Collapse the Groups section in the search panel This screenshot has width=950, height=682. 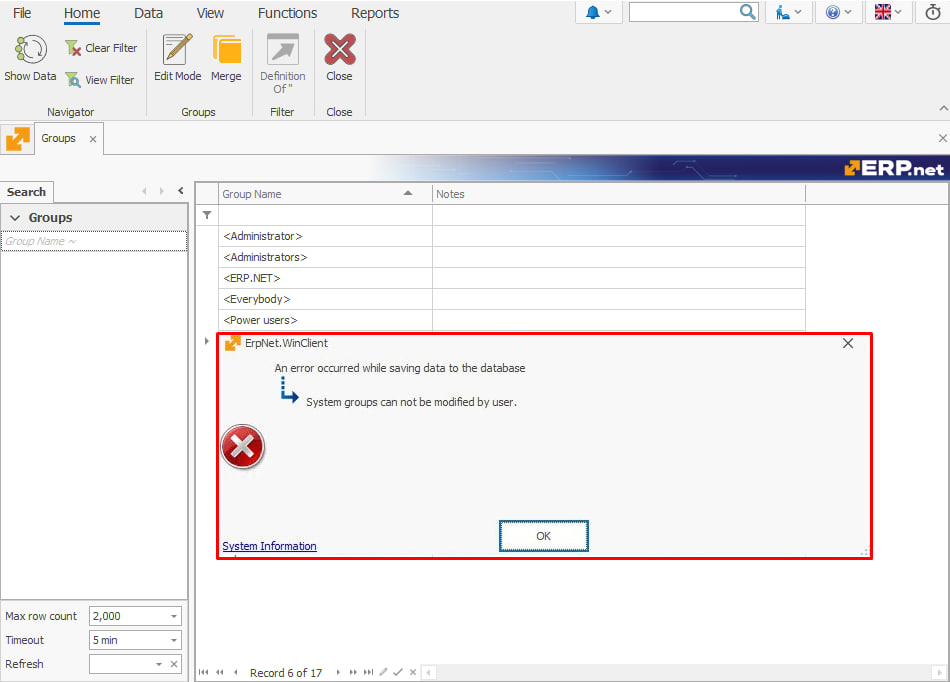(x=15, y=218)
